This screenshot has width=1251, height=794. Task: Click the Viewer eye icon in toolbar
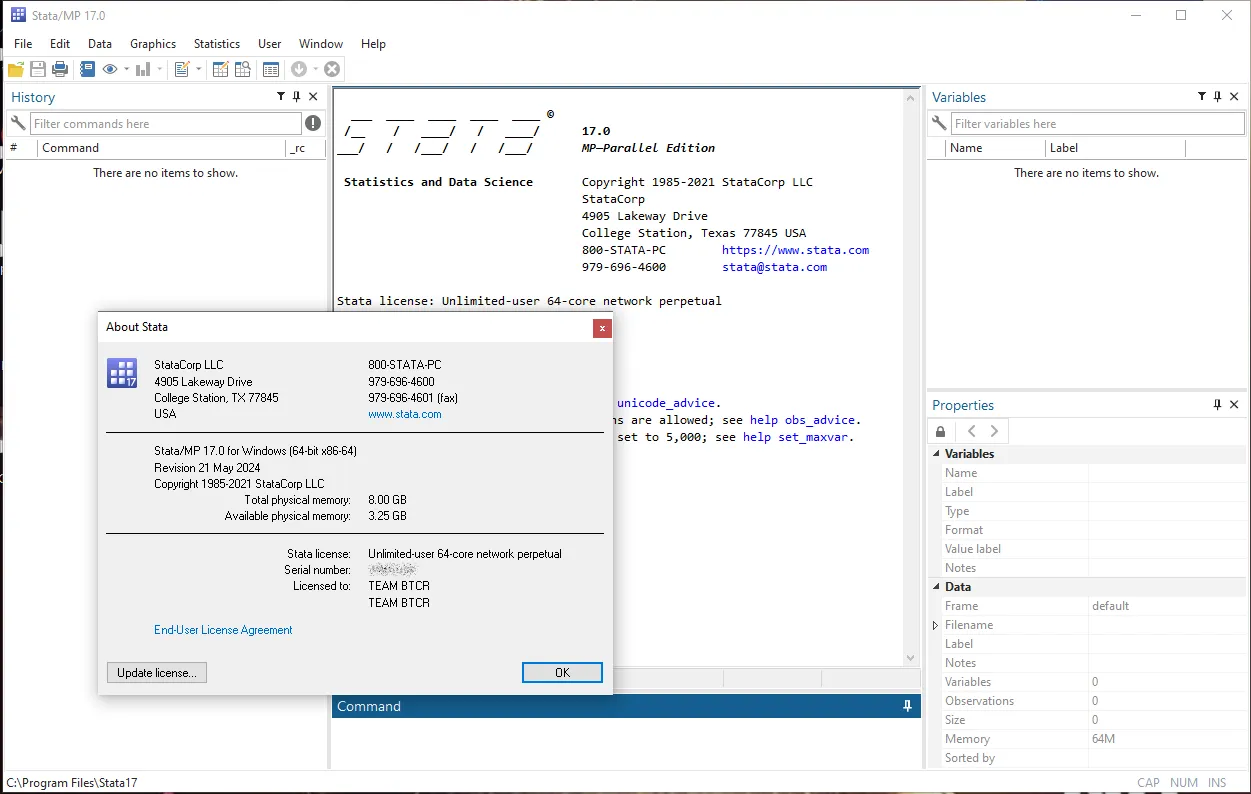tap(110, 69)
